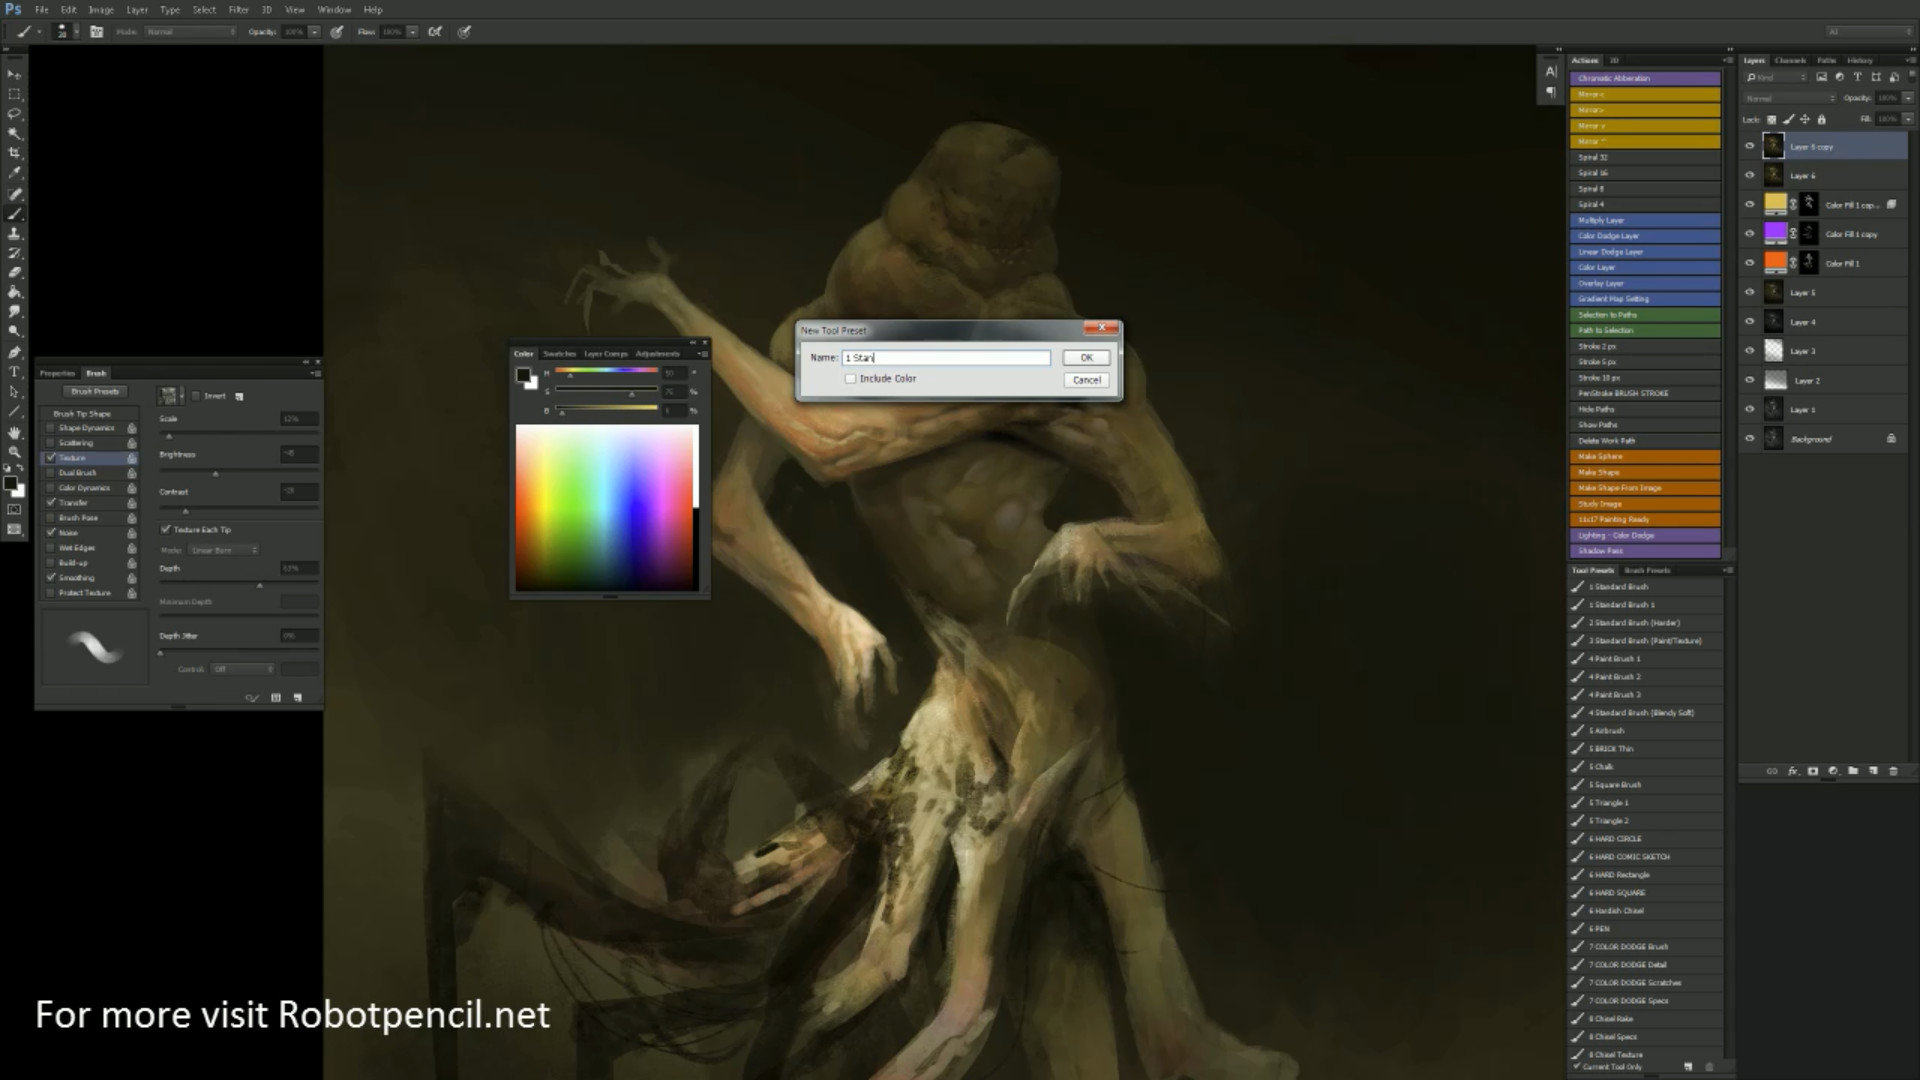Create new adjustment layer
This screenshot has height=1080, width=1920.
[1833, 771]
